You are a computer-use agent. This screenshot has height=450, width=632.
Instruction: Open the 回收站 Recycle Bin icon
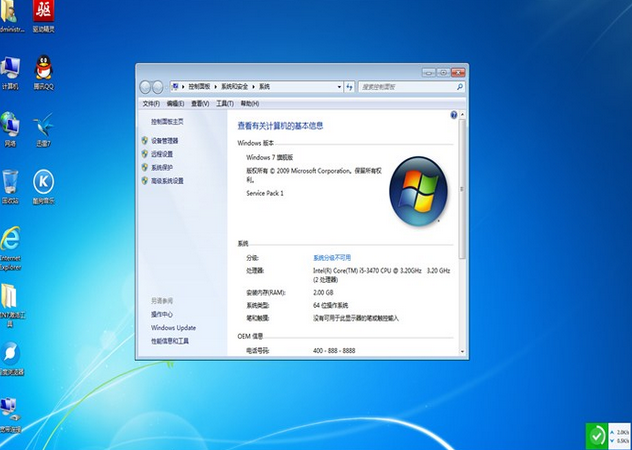coord(10,182)
